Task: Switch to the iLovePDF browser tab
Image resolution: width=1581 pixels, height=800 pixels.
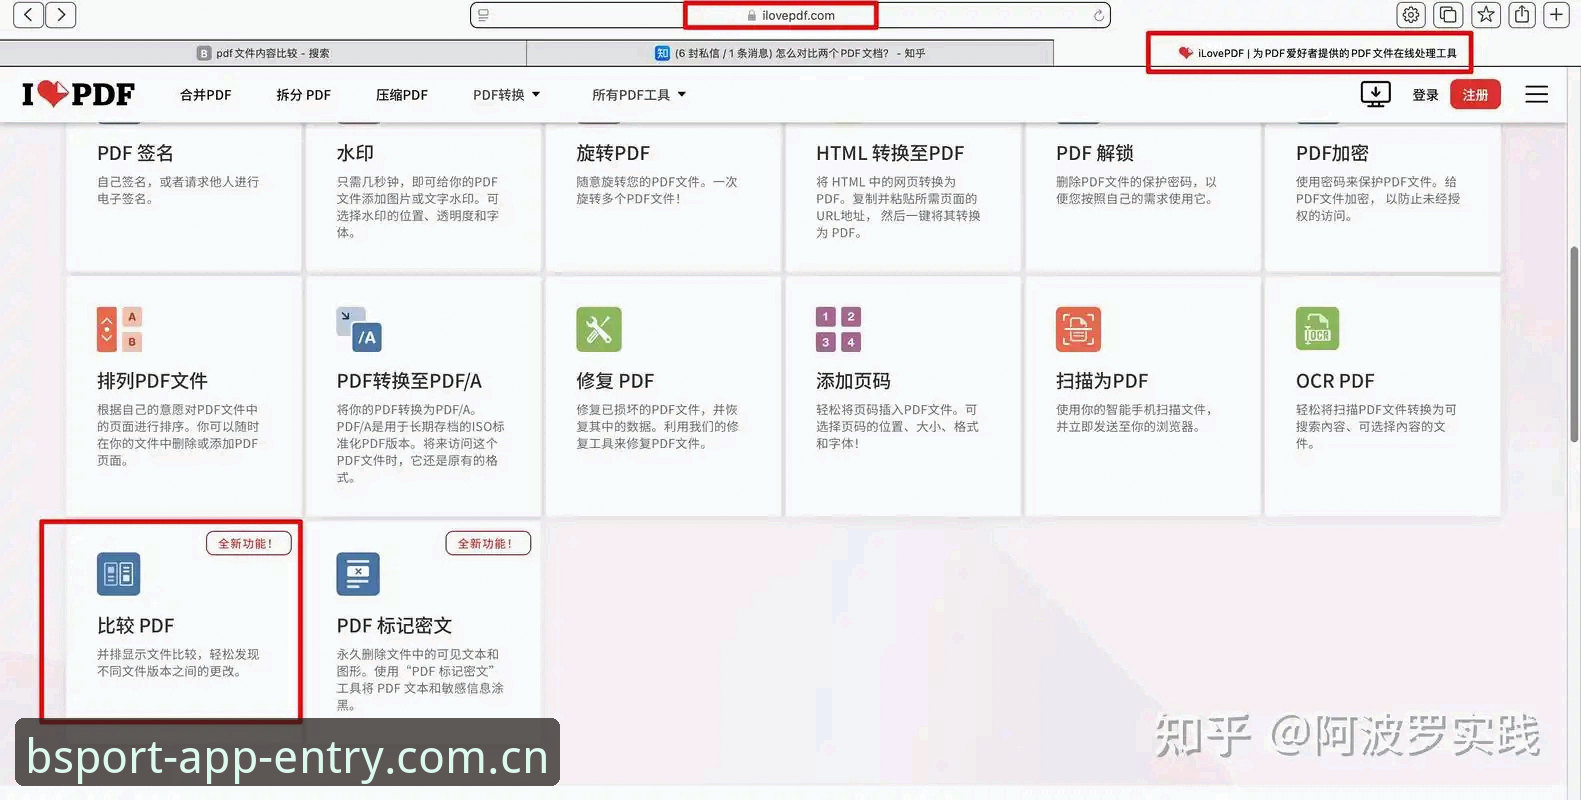Action: click(x=1317, y=53)
